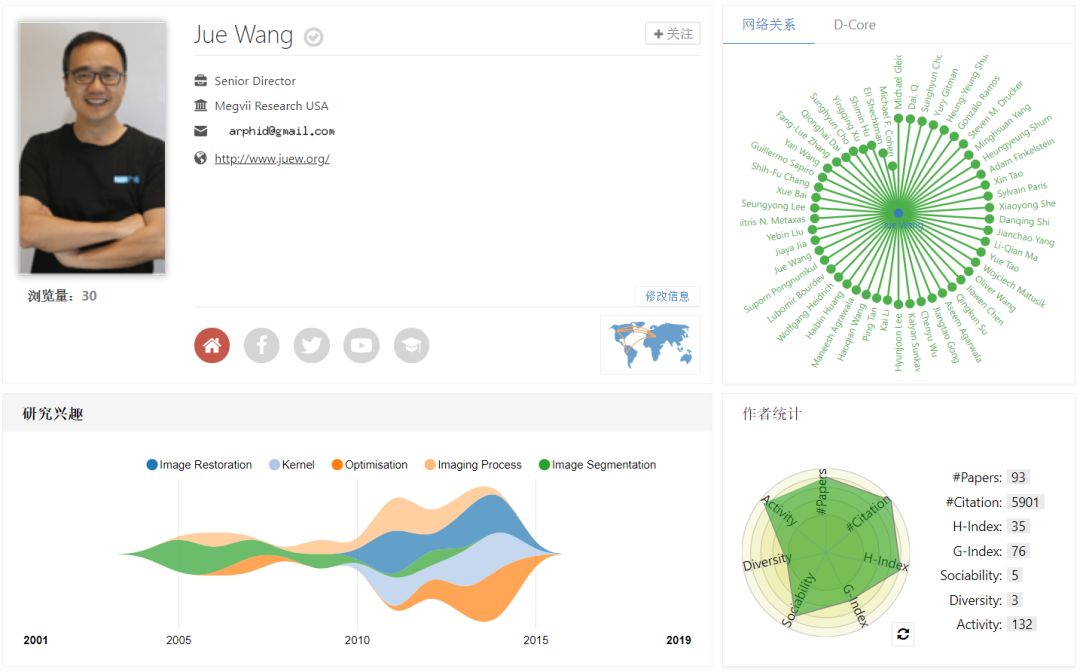The width and height of the screenshot is (1080, 672).
Task: Click the graduation cap scholar icon
Action: click(411, 345)
